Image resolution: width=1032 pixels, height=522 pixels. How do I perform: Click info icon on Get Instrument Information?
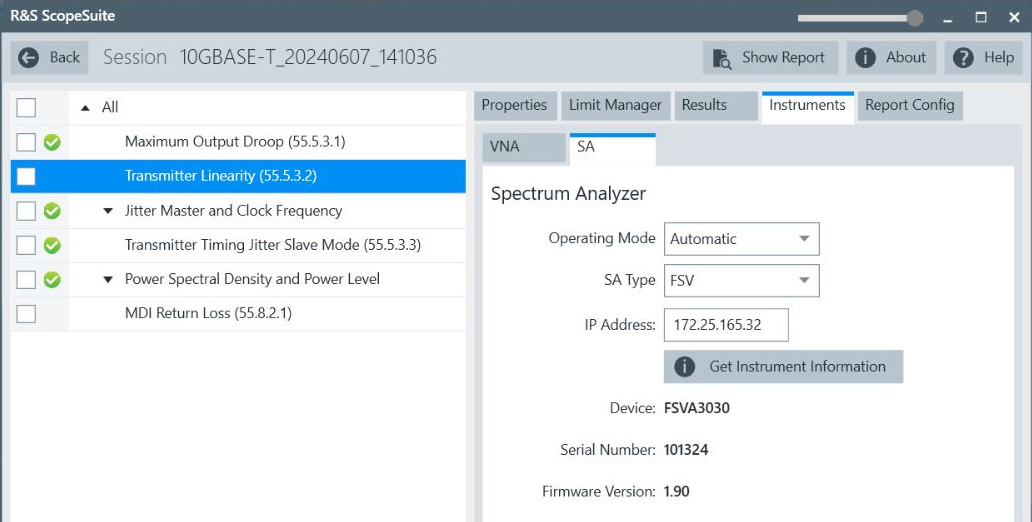point(684,367)
